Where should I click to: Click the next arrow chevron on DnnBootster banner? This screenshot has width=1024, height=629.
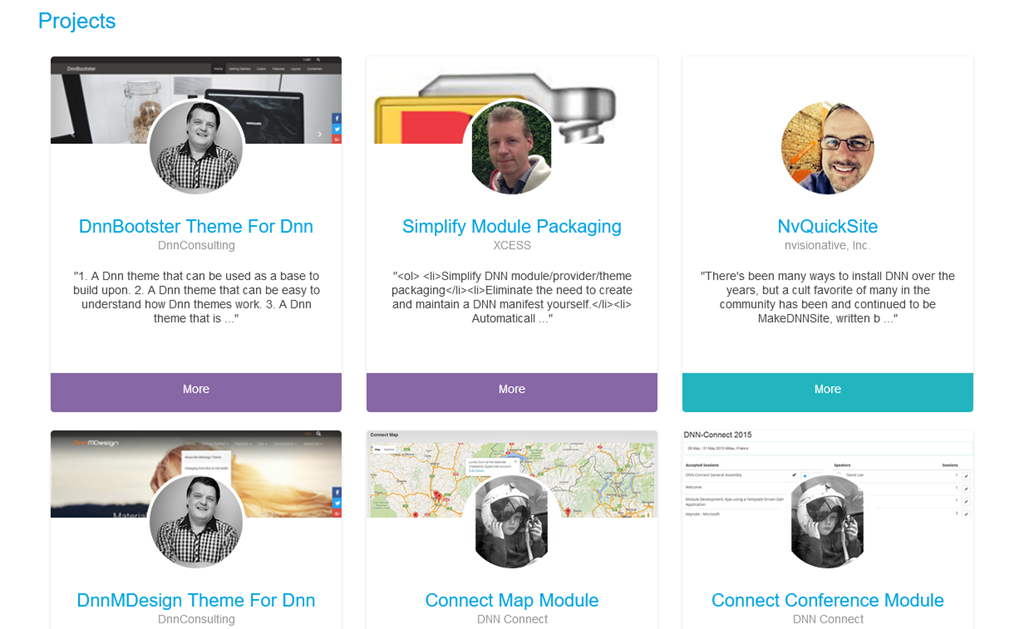pyautogui.click(x=319, y=134)
